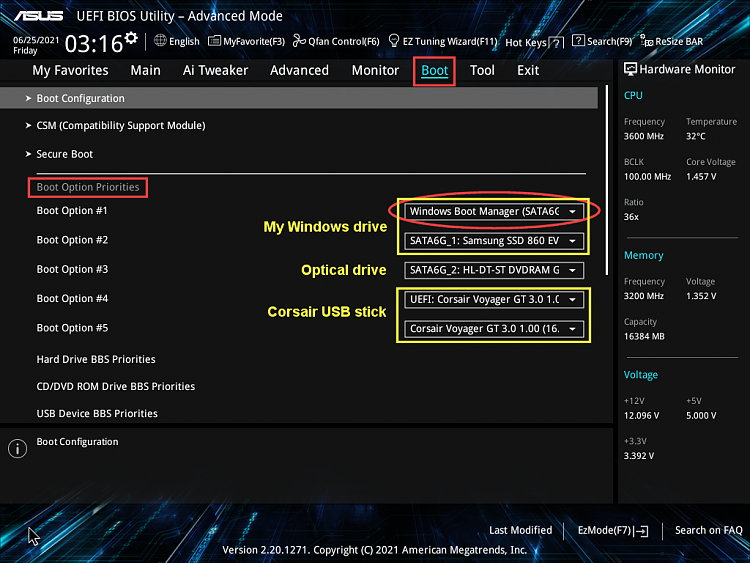Switch to the Main tab
The image size is (750, 563).
(145, 70)
